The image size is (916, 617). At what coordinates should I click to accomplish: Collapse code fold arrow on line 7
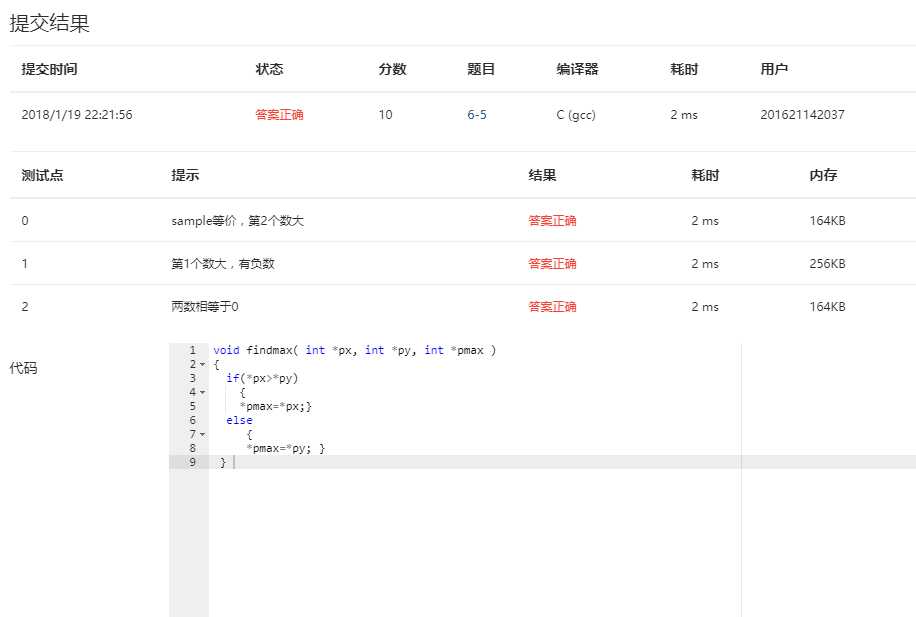click(203, 435)
